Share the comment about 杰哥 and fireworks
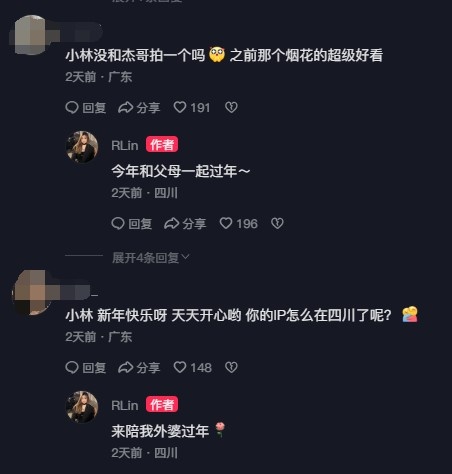This screenshot has width=452, height=474. point(139,107)
